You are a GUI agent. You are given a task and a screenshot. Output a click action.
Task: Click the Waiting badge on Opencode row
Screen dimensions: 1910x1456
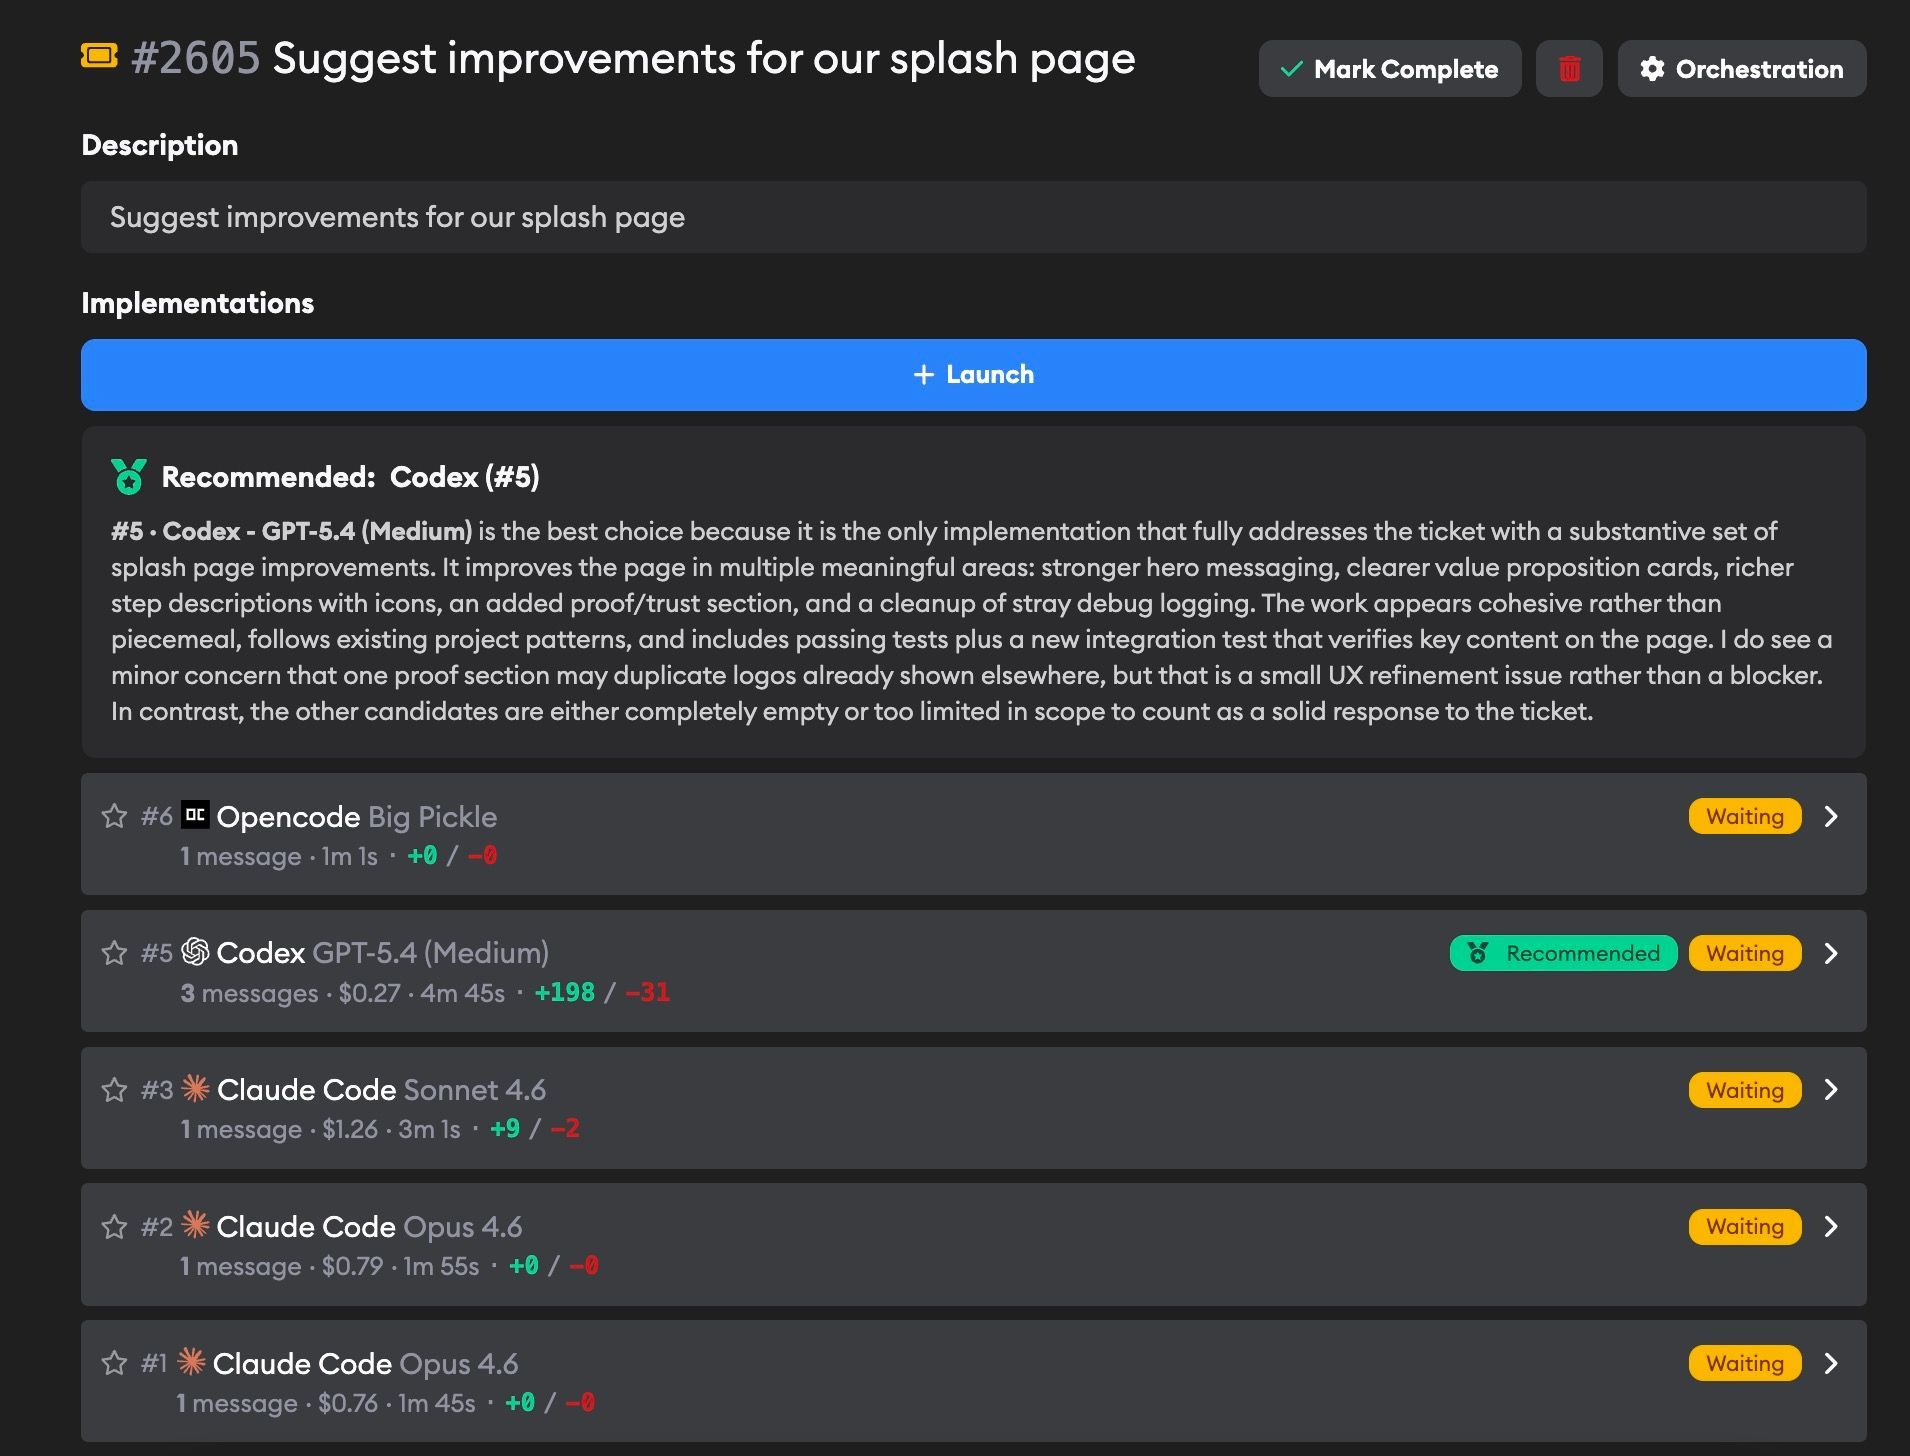point(1745,816)
